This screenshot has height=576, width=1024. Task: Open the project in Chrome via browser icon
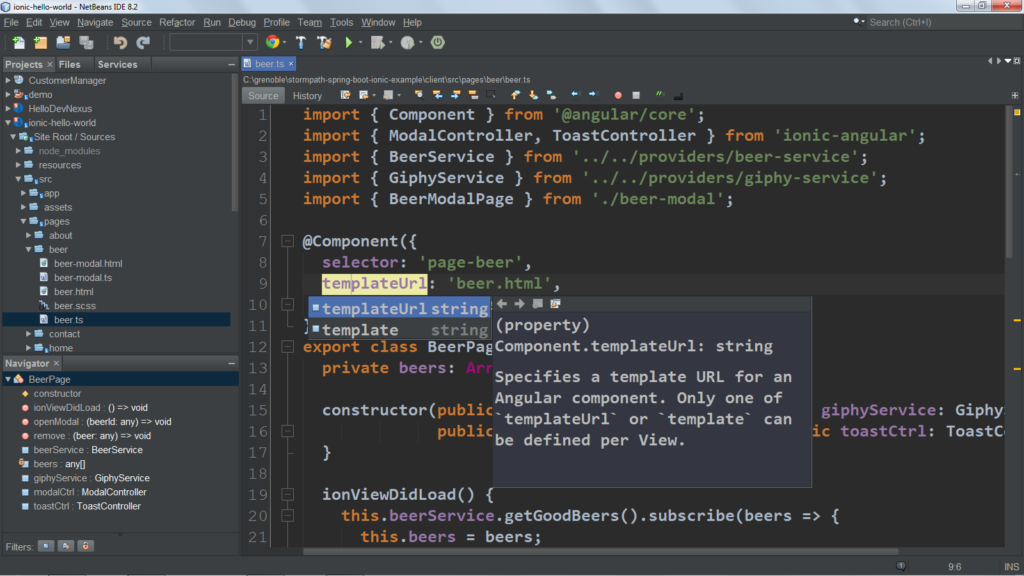[274, 42]
